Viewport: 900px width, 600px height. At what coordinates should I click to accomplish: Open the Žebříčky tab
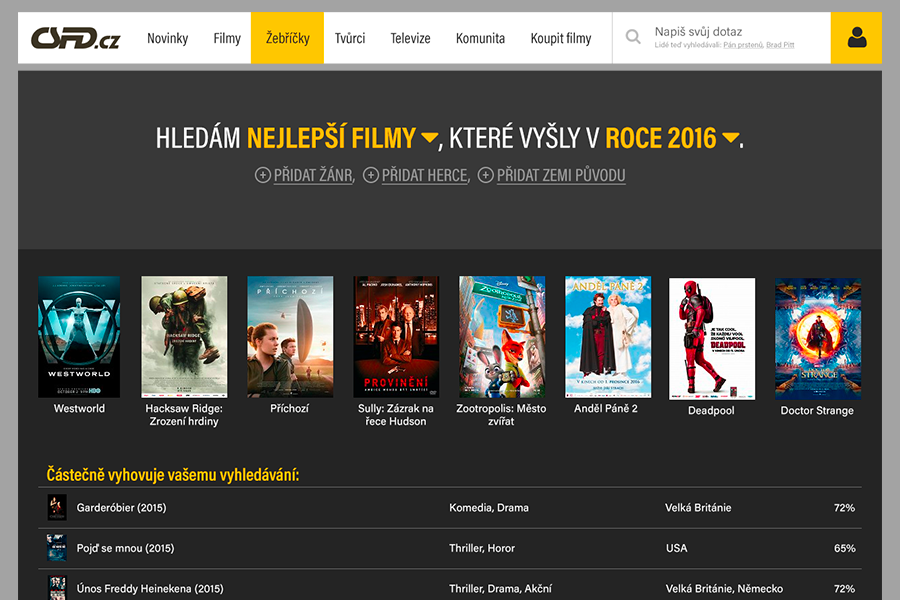coord(287,38)
